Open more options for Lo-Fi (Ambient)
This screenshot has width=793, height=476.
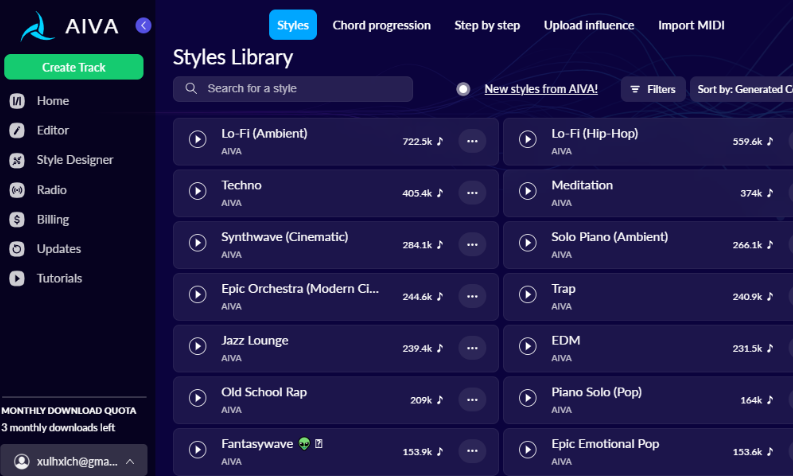pos(472,141)
